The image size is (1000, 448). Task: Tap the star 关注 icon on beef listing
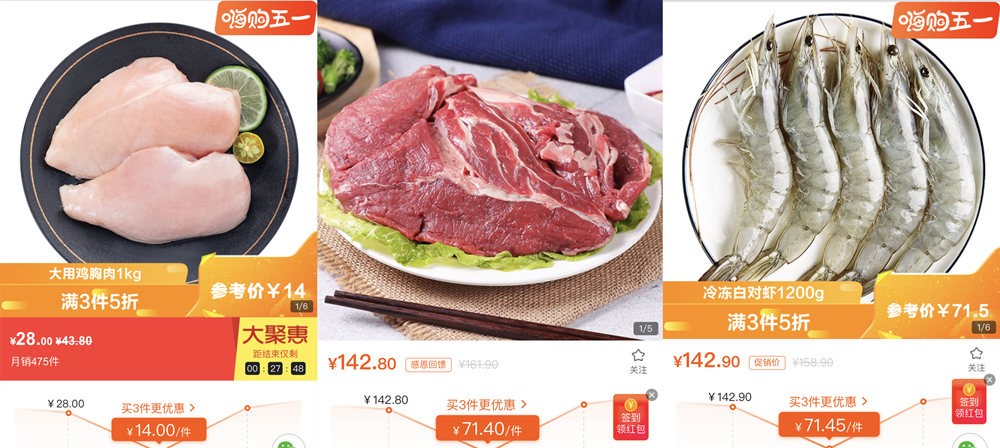click(x=638, y=361)
